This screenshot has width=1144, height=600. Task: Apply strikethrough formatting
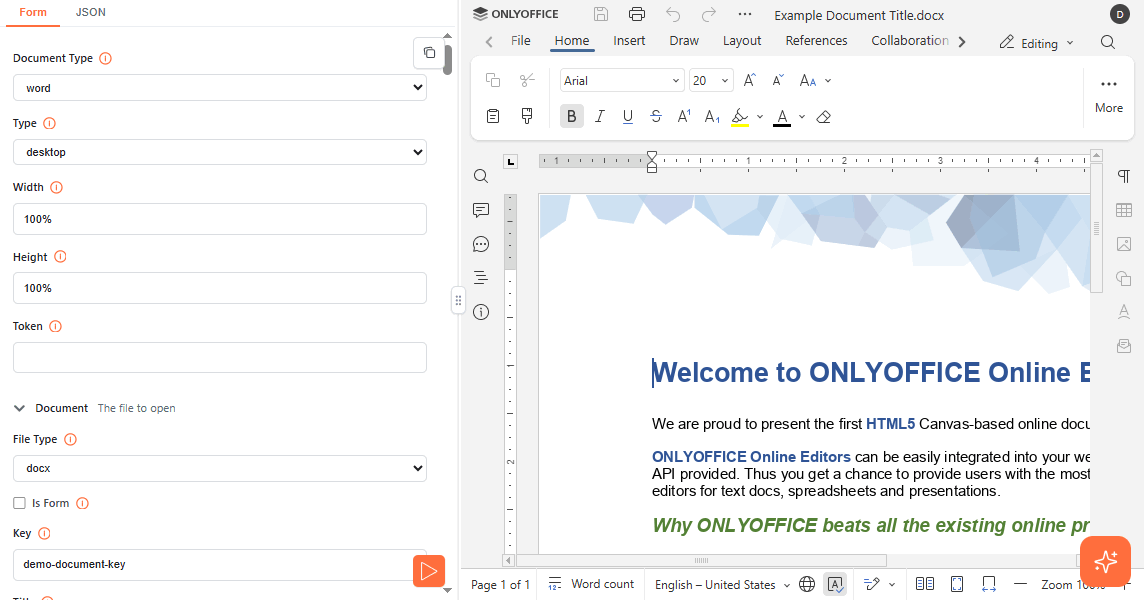pyautogui.click(x=656, y=117)
